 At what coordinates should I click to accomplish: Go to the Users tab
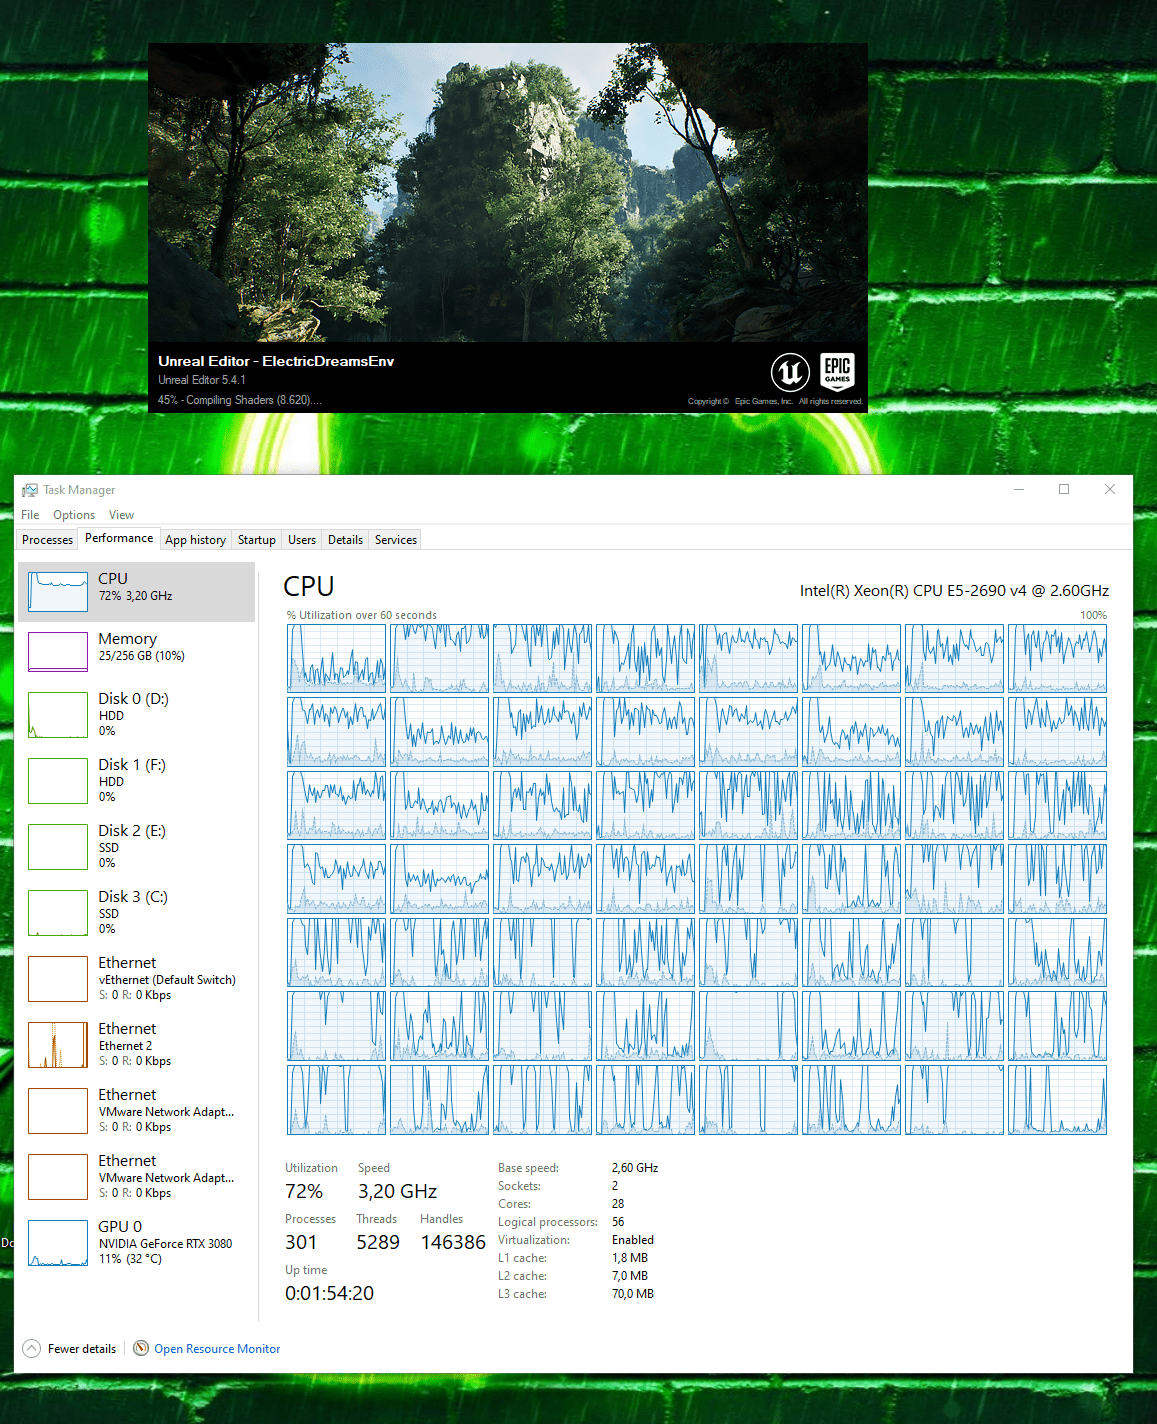pyautogui.click(x=301, y=540)
